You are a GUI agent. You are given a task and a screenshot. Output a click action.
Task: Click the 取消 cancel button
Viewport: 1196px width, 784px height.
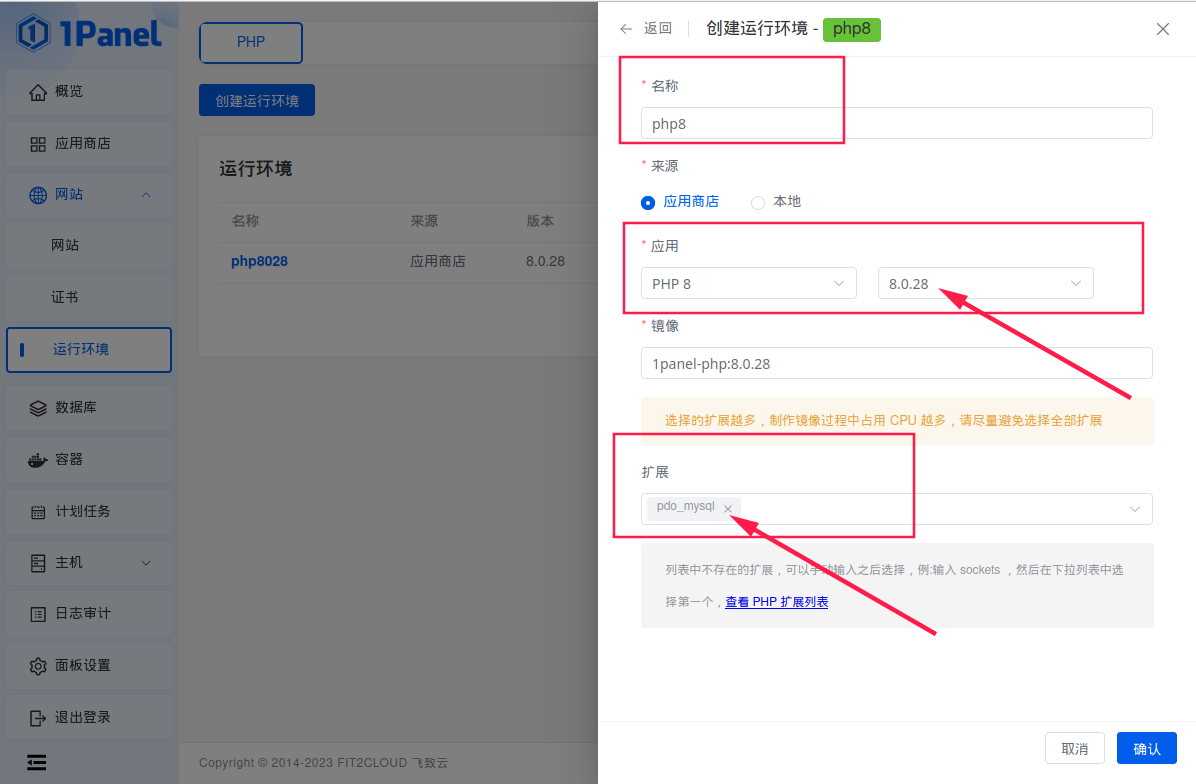[1075, 749]
